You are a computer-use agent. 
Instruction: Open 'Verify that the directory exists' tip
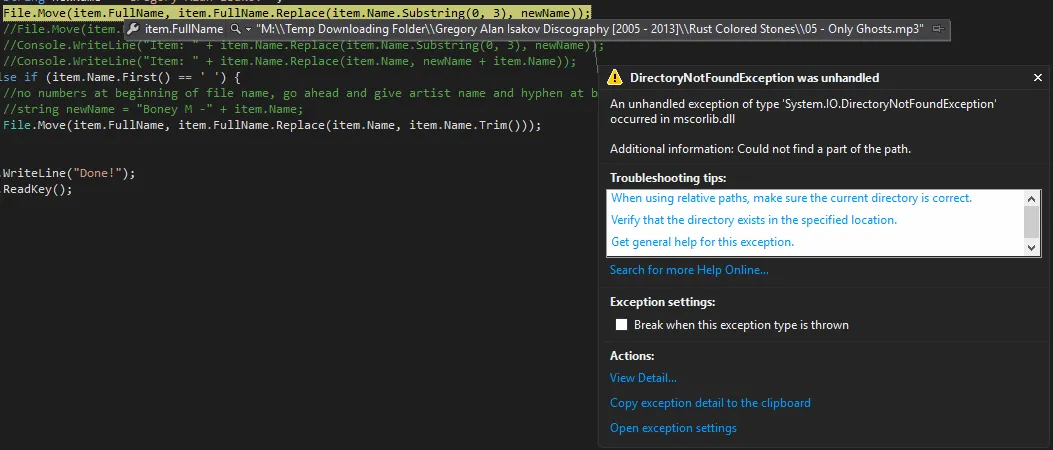[754, 220]
